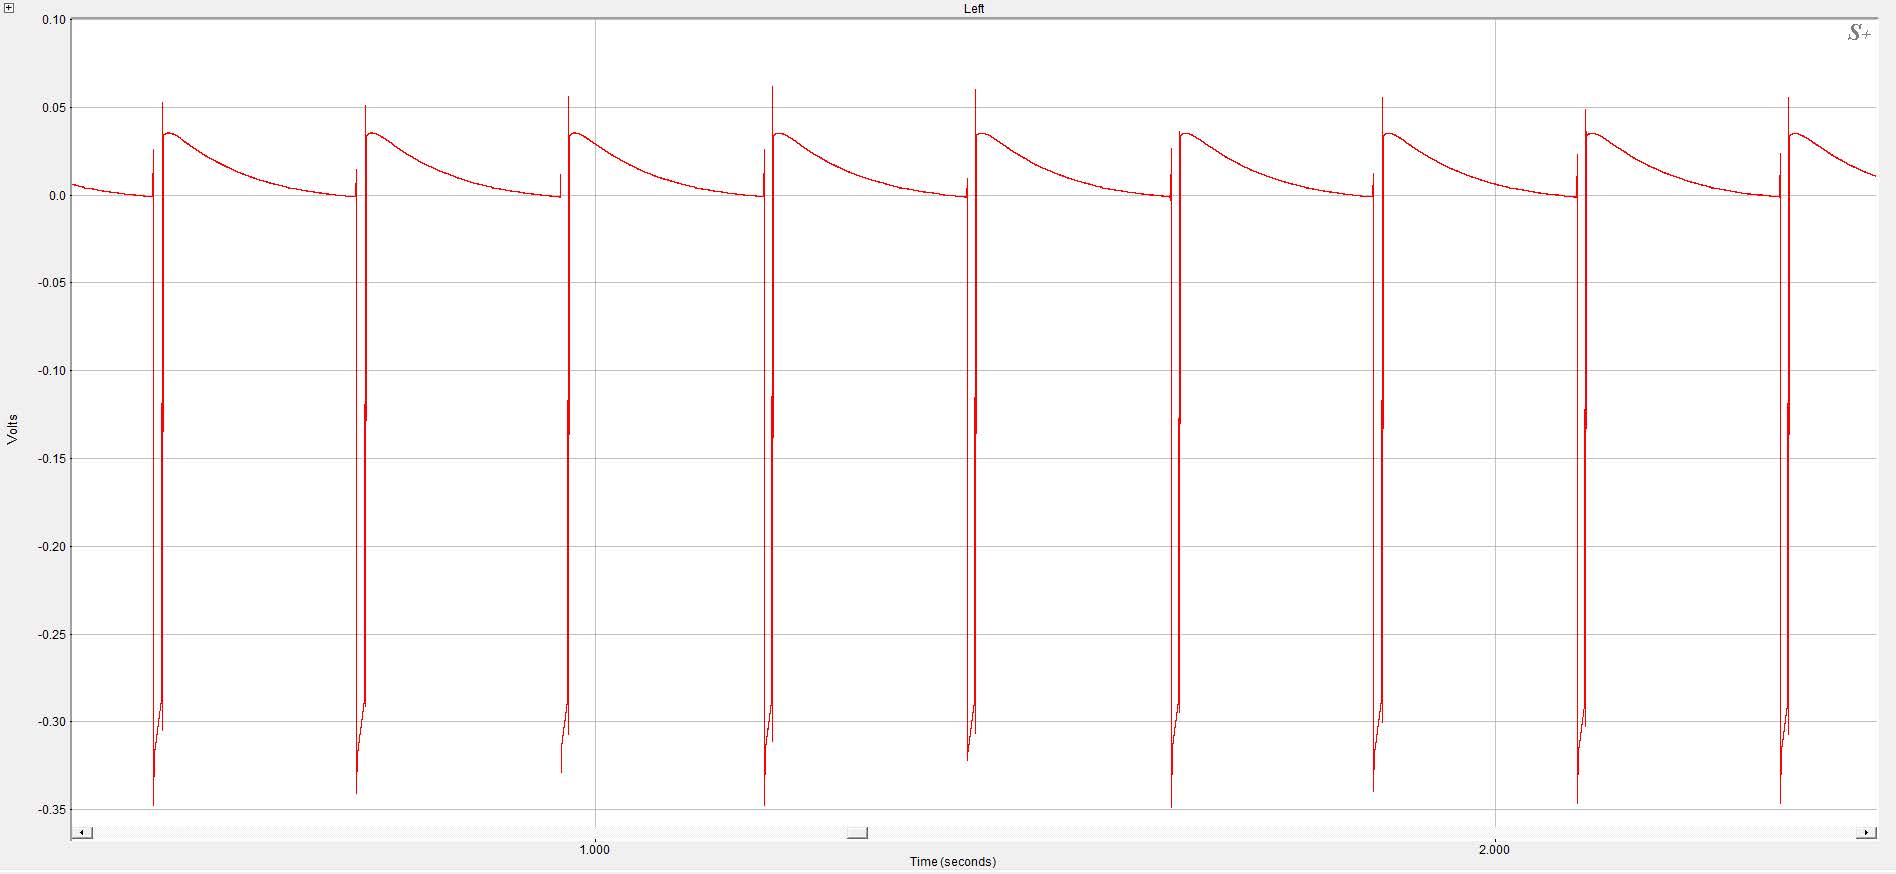Click the "Left" channel title above the plot
The width and height of the screenshot is (1896, 874).
[973, 9]
